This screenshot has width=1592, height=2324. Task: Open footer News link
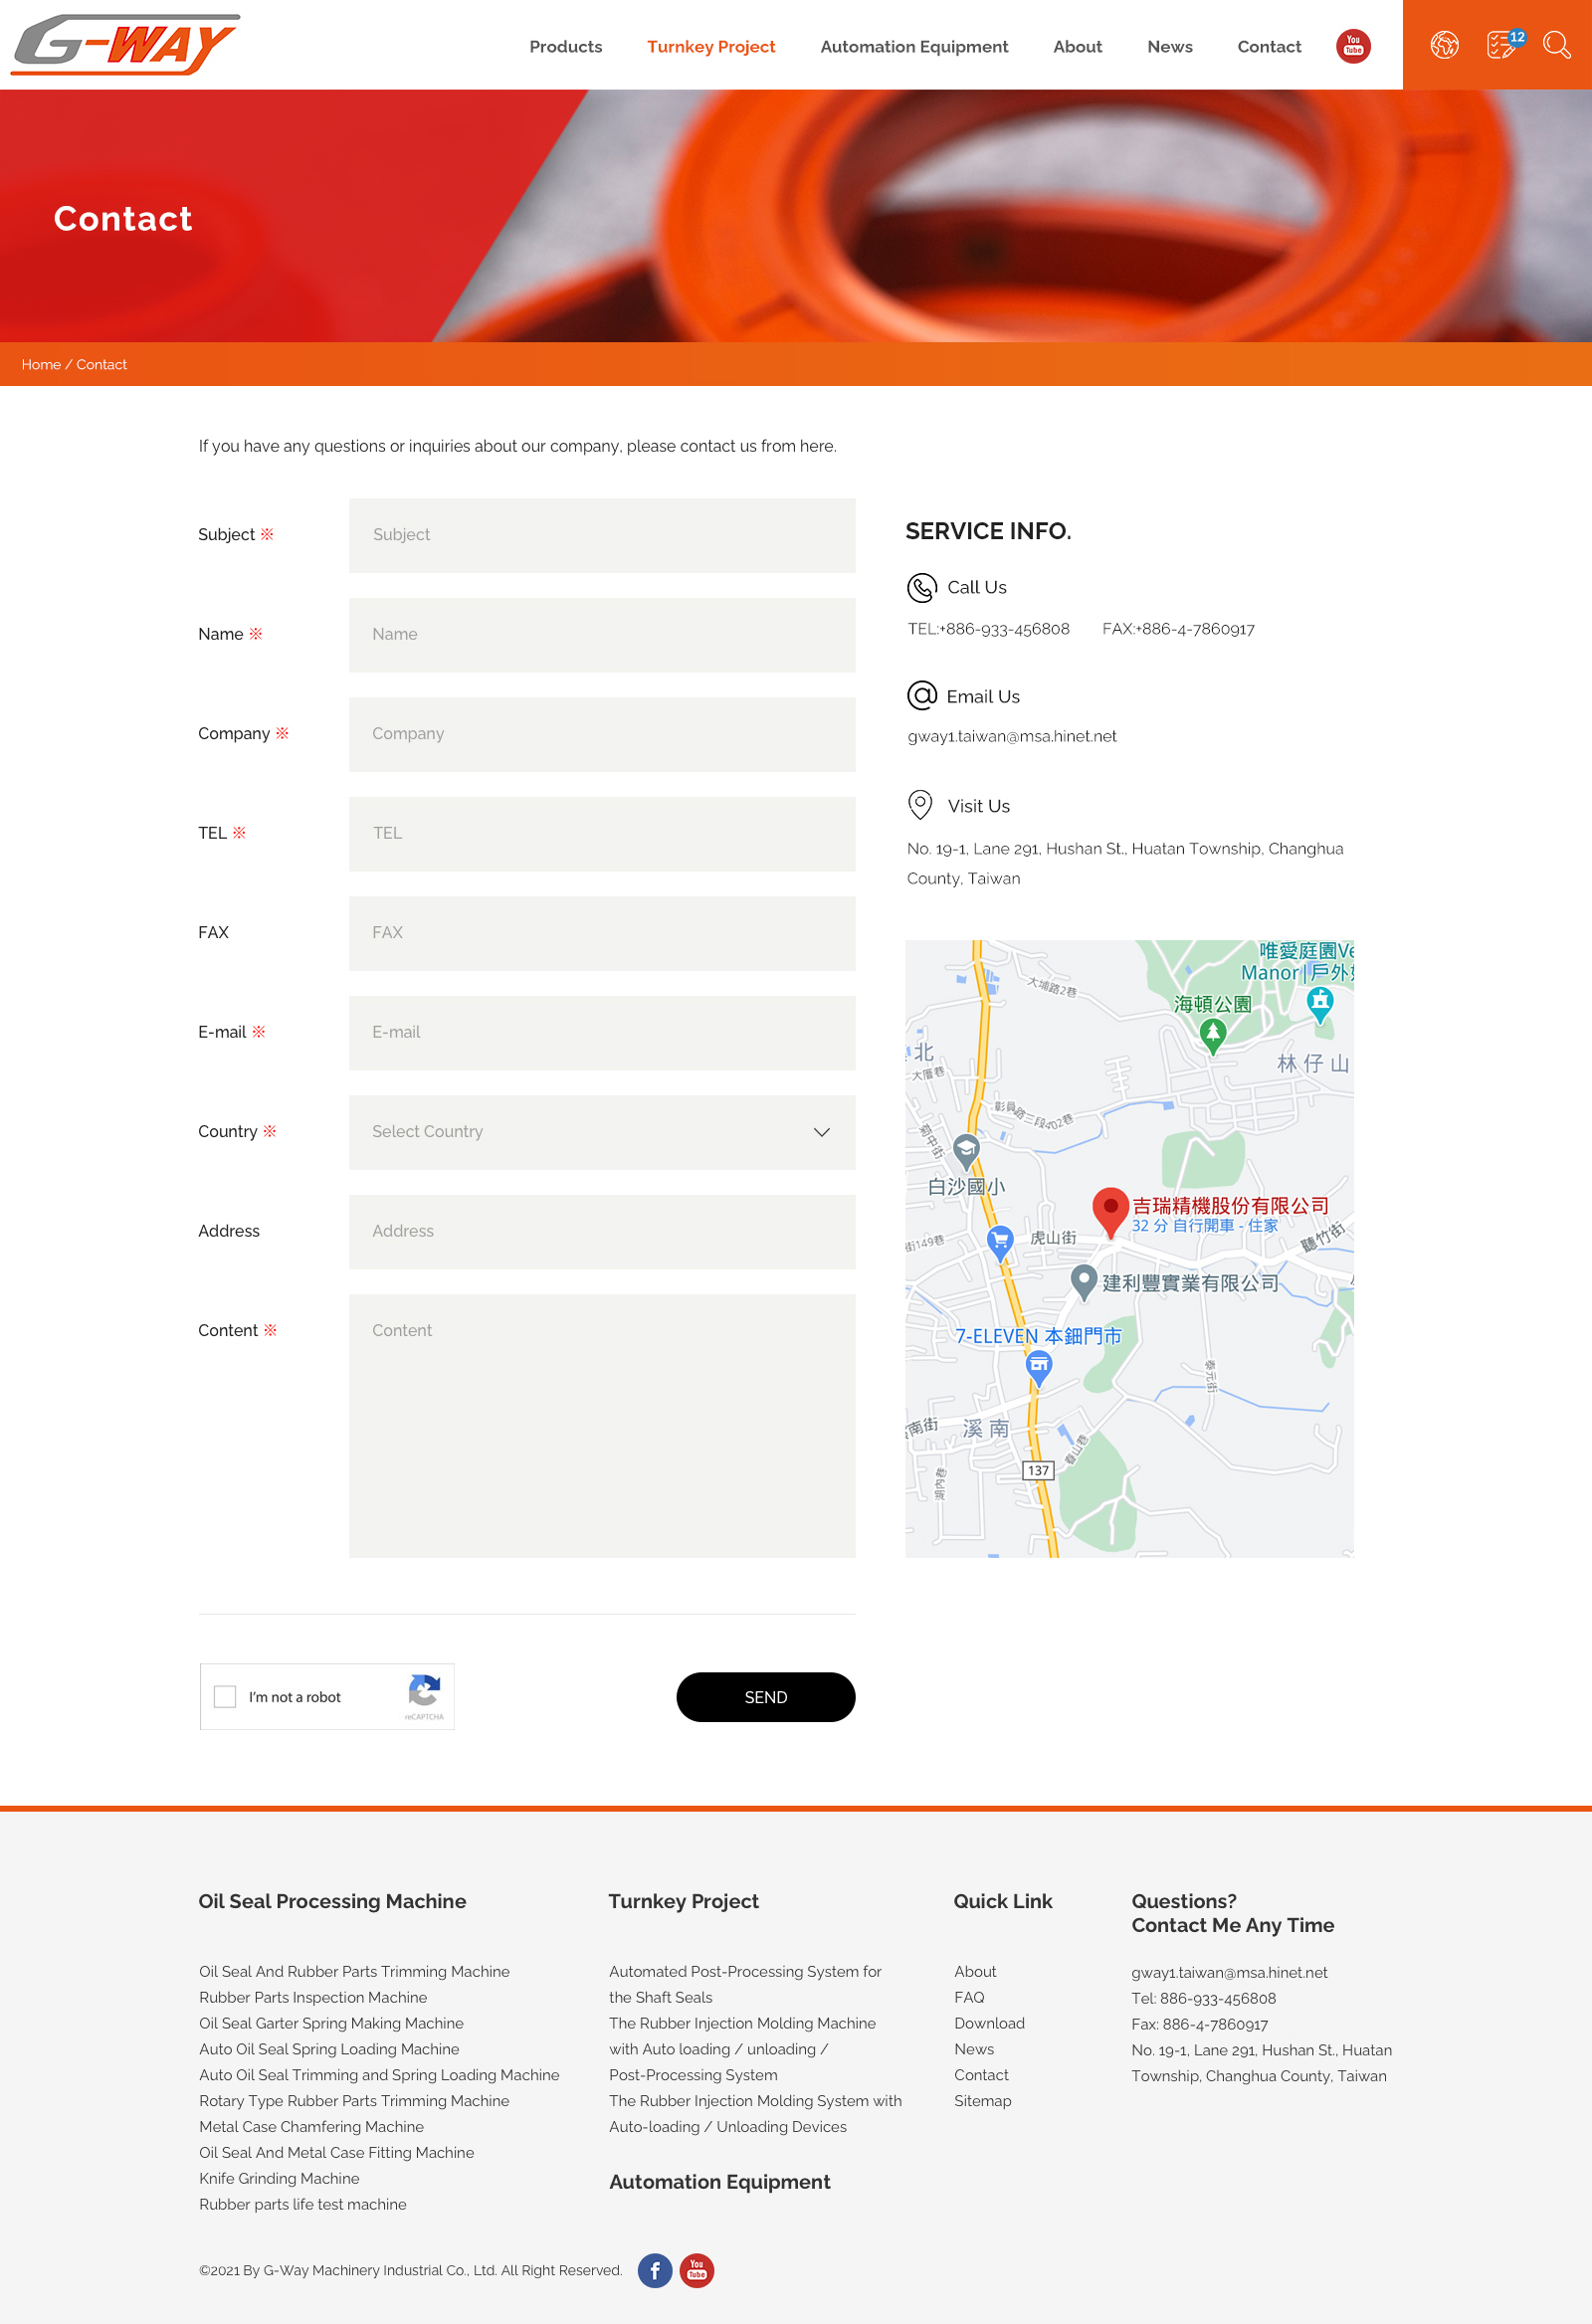pos(974,2049)
